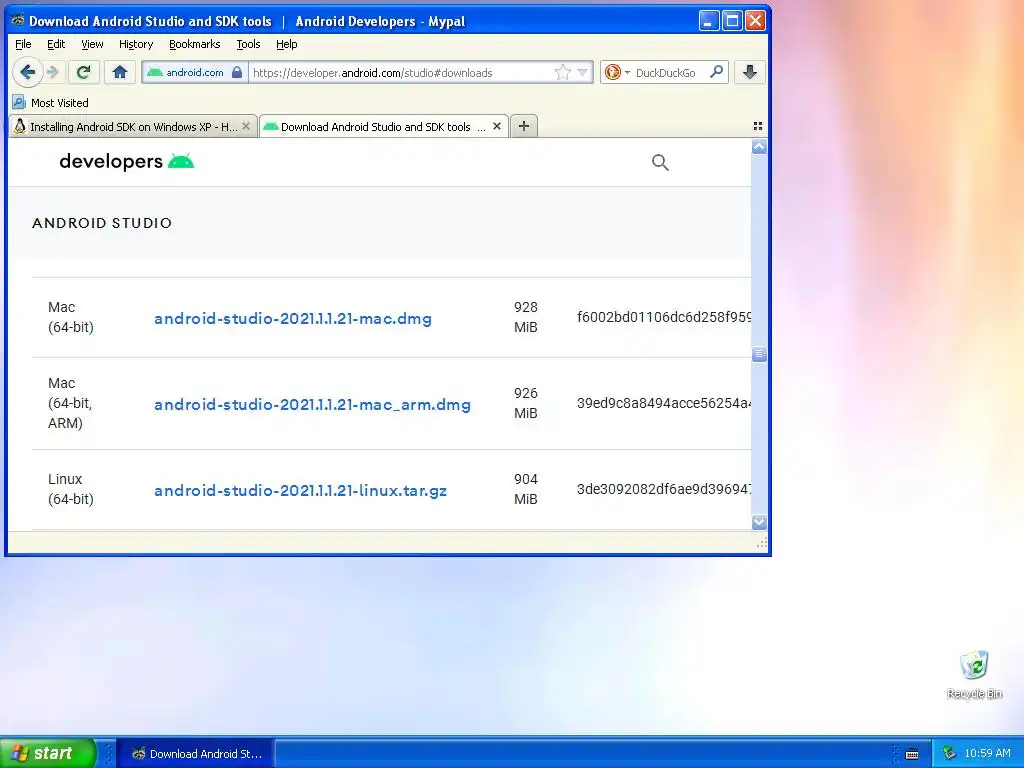1024x768 pixels.
Task: Close the Installing Android SDK tab
Action: 246,126
